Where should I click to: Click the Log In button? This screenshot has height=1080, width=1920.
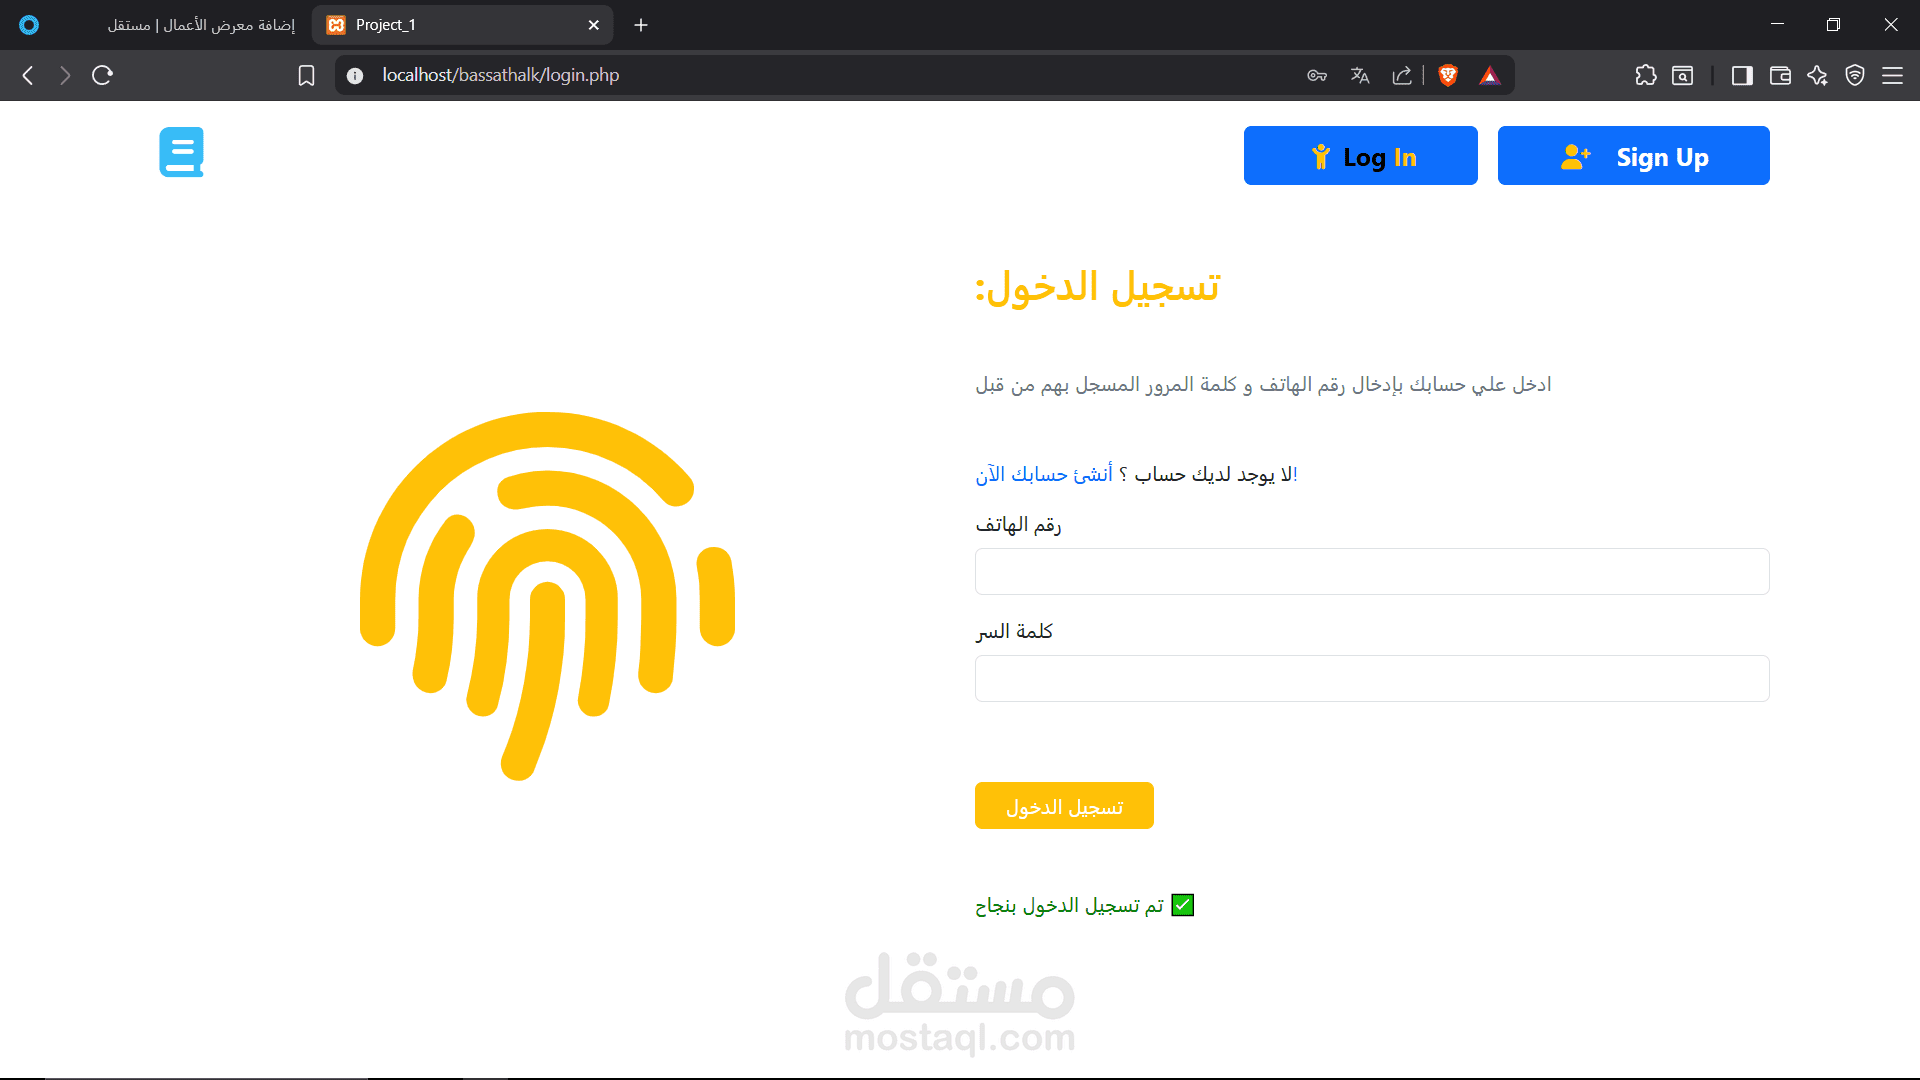tap(1360, 156)
